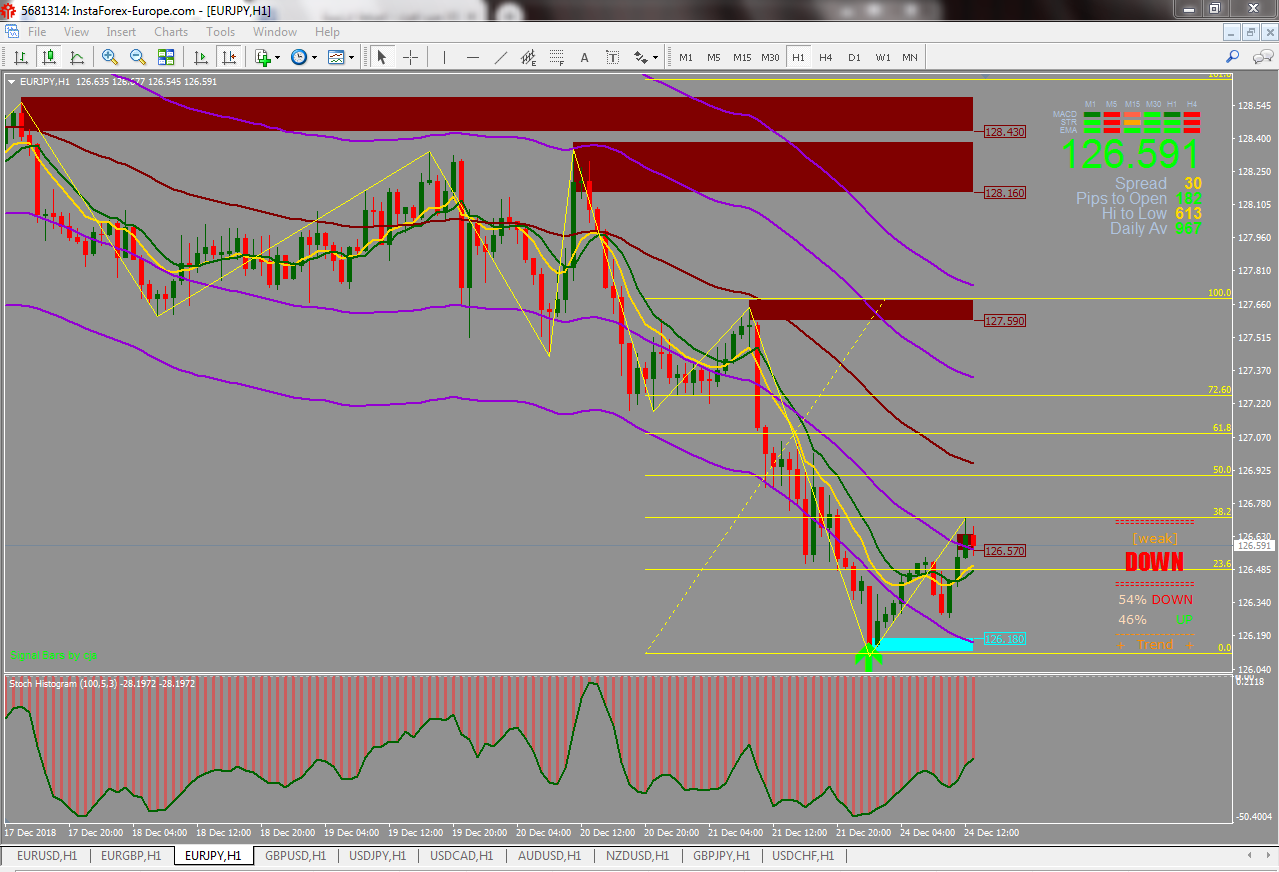Open the GBPUSD,H1 chart tab
This screenshot has height=872, width=1279.
(x=295, y=856)
